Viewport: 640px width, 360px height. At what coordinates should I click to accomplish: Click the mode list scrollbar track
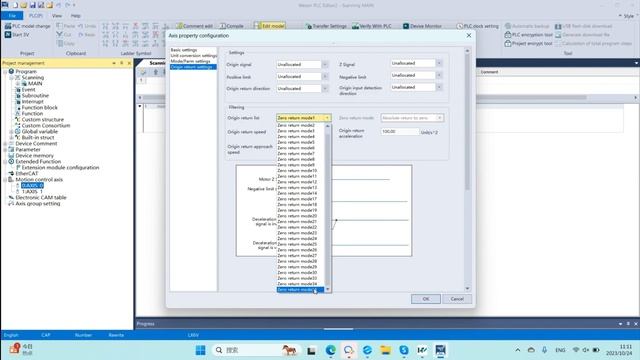(327, 207)
